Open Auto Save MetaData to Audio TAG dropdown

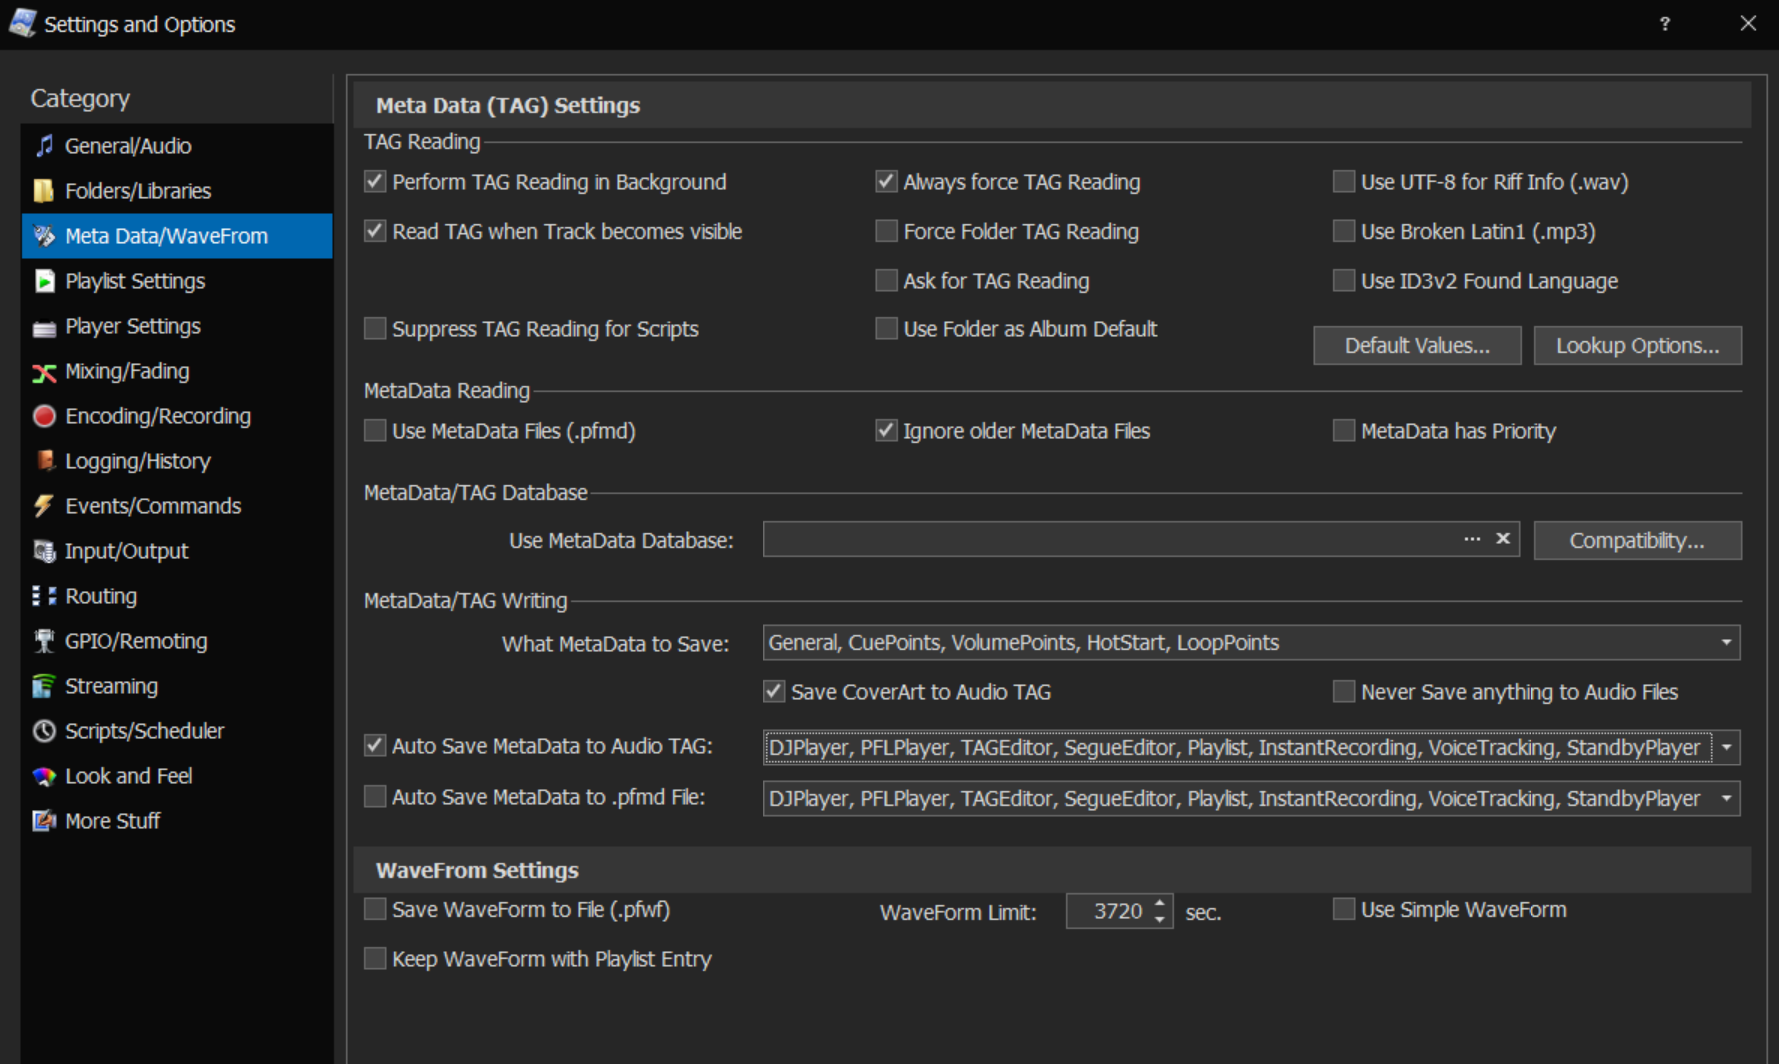click(x=1726, y=748)
